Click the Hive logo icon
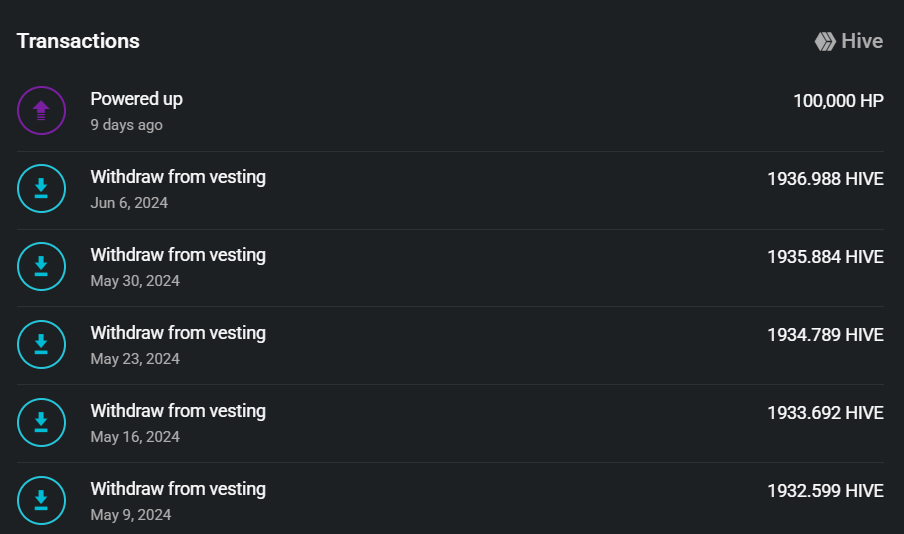This screenshot has height=534, width=904. pyautogui.click(x=825, y=41)
